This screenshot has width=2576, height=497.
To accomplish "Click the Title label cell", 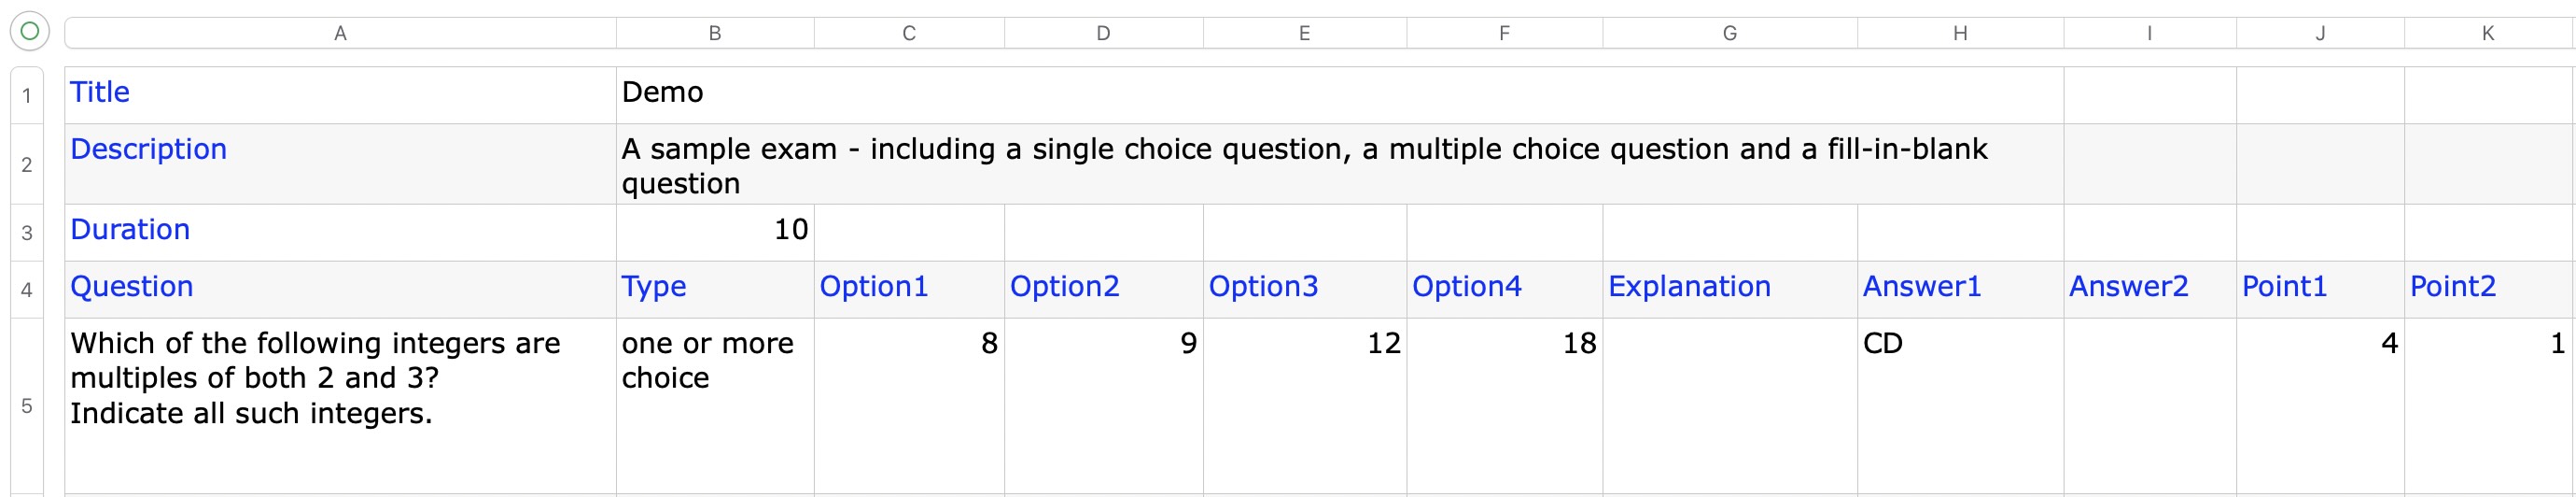I will (x=340, y=95).
